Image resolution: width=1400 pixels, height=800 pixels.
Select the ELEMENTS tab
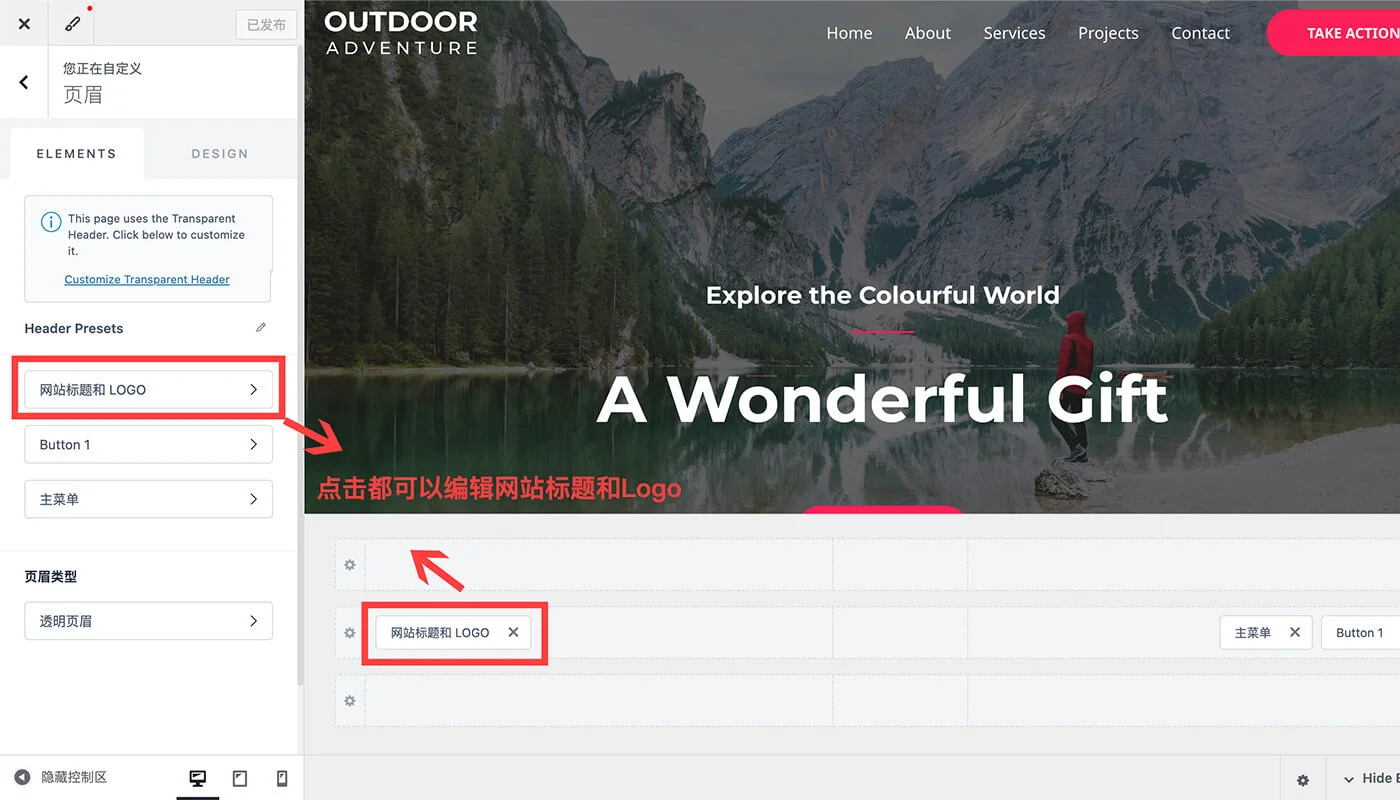[76, 154]
